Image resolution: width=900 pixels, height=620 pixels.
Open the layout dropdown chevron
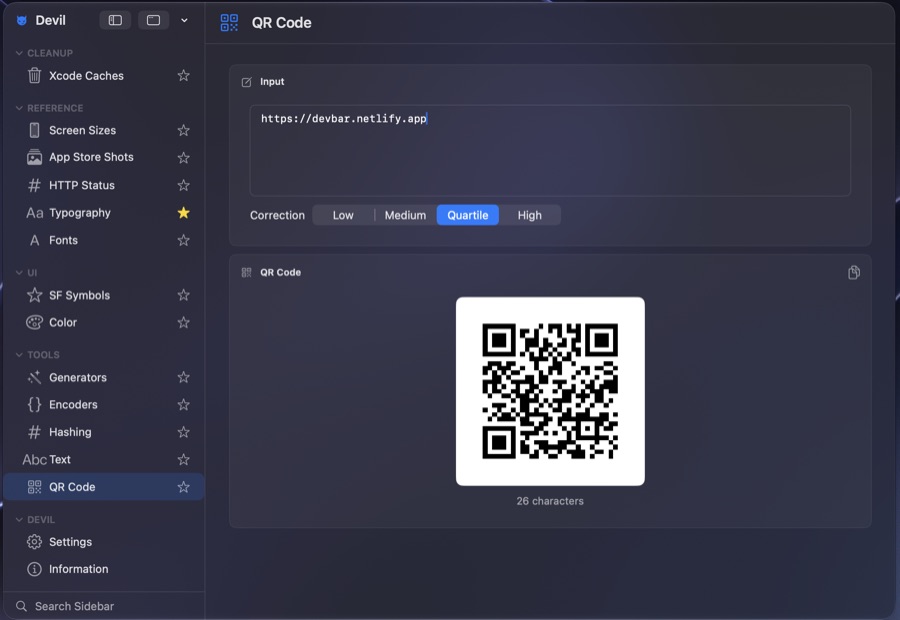click(x=184, y=20)
